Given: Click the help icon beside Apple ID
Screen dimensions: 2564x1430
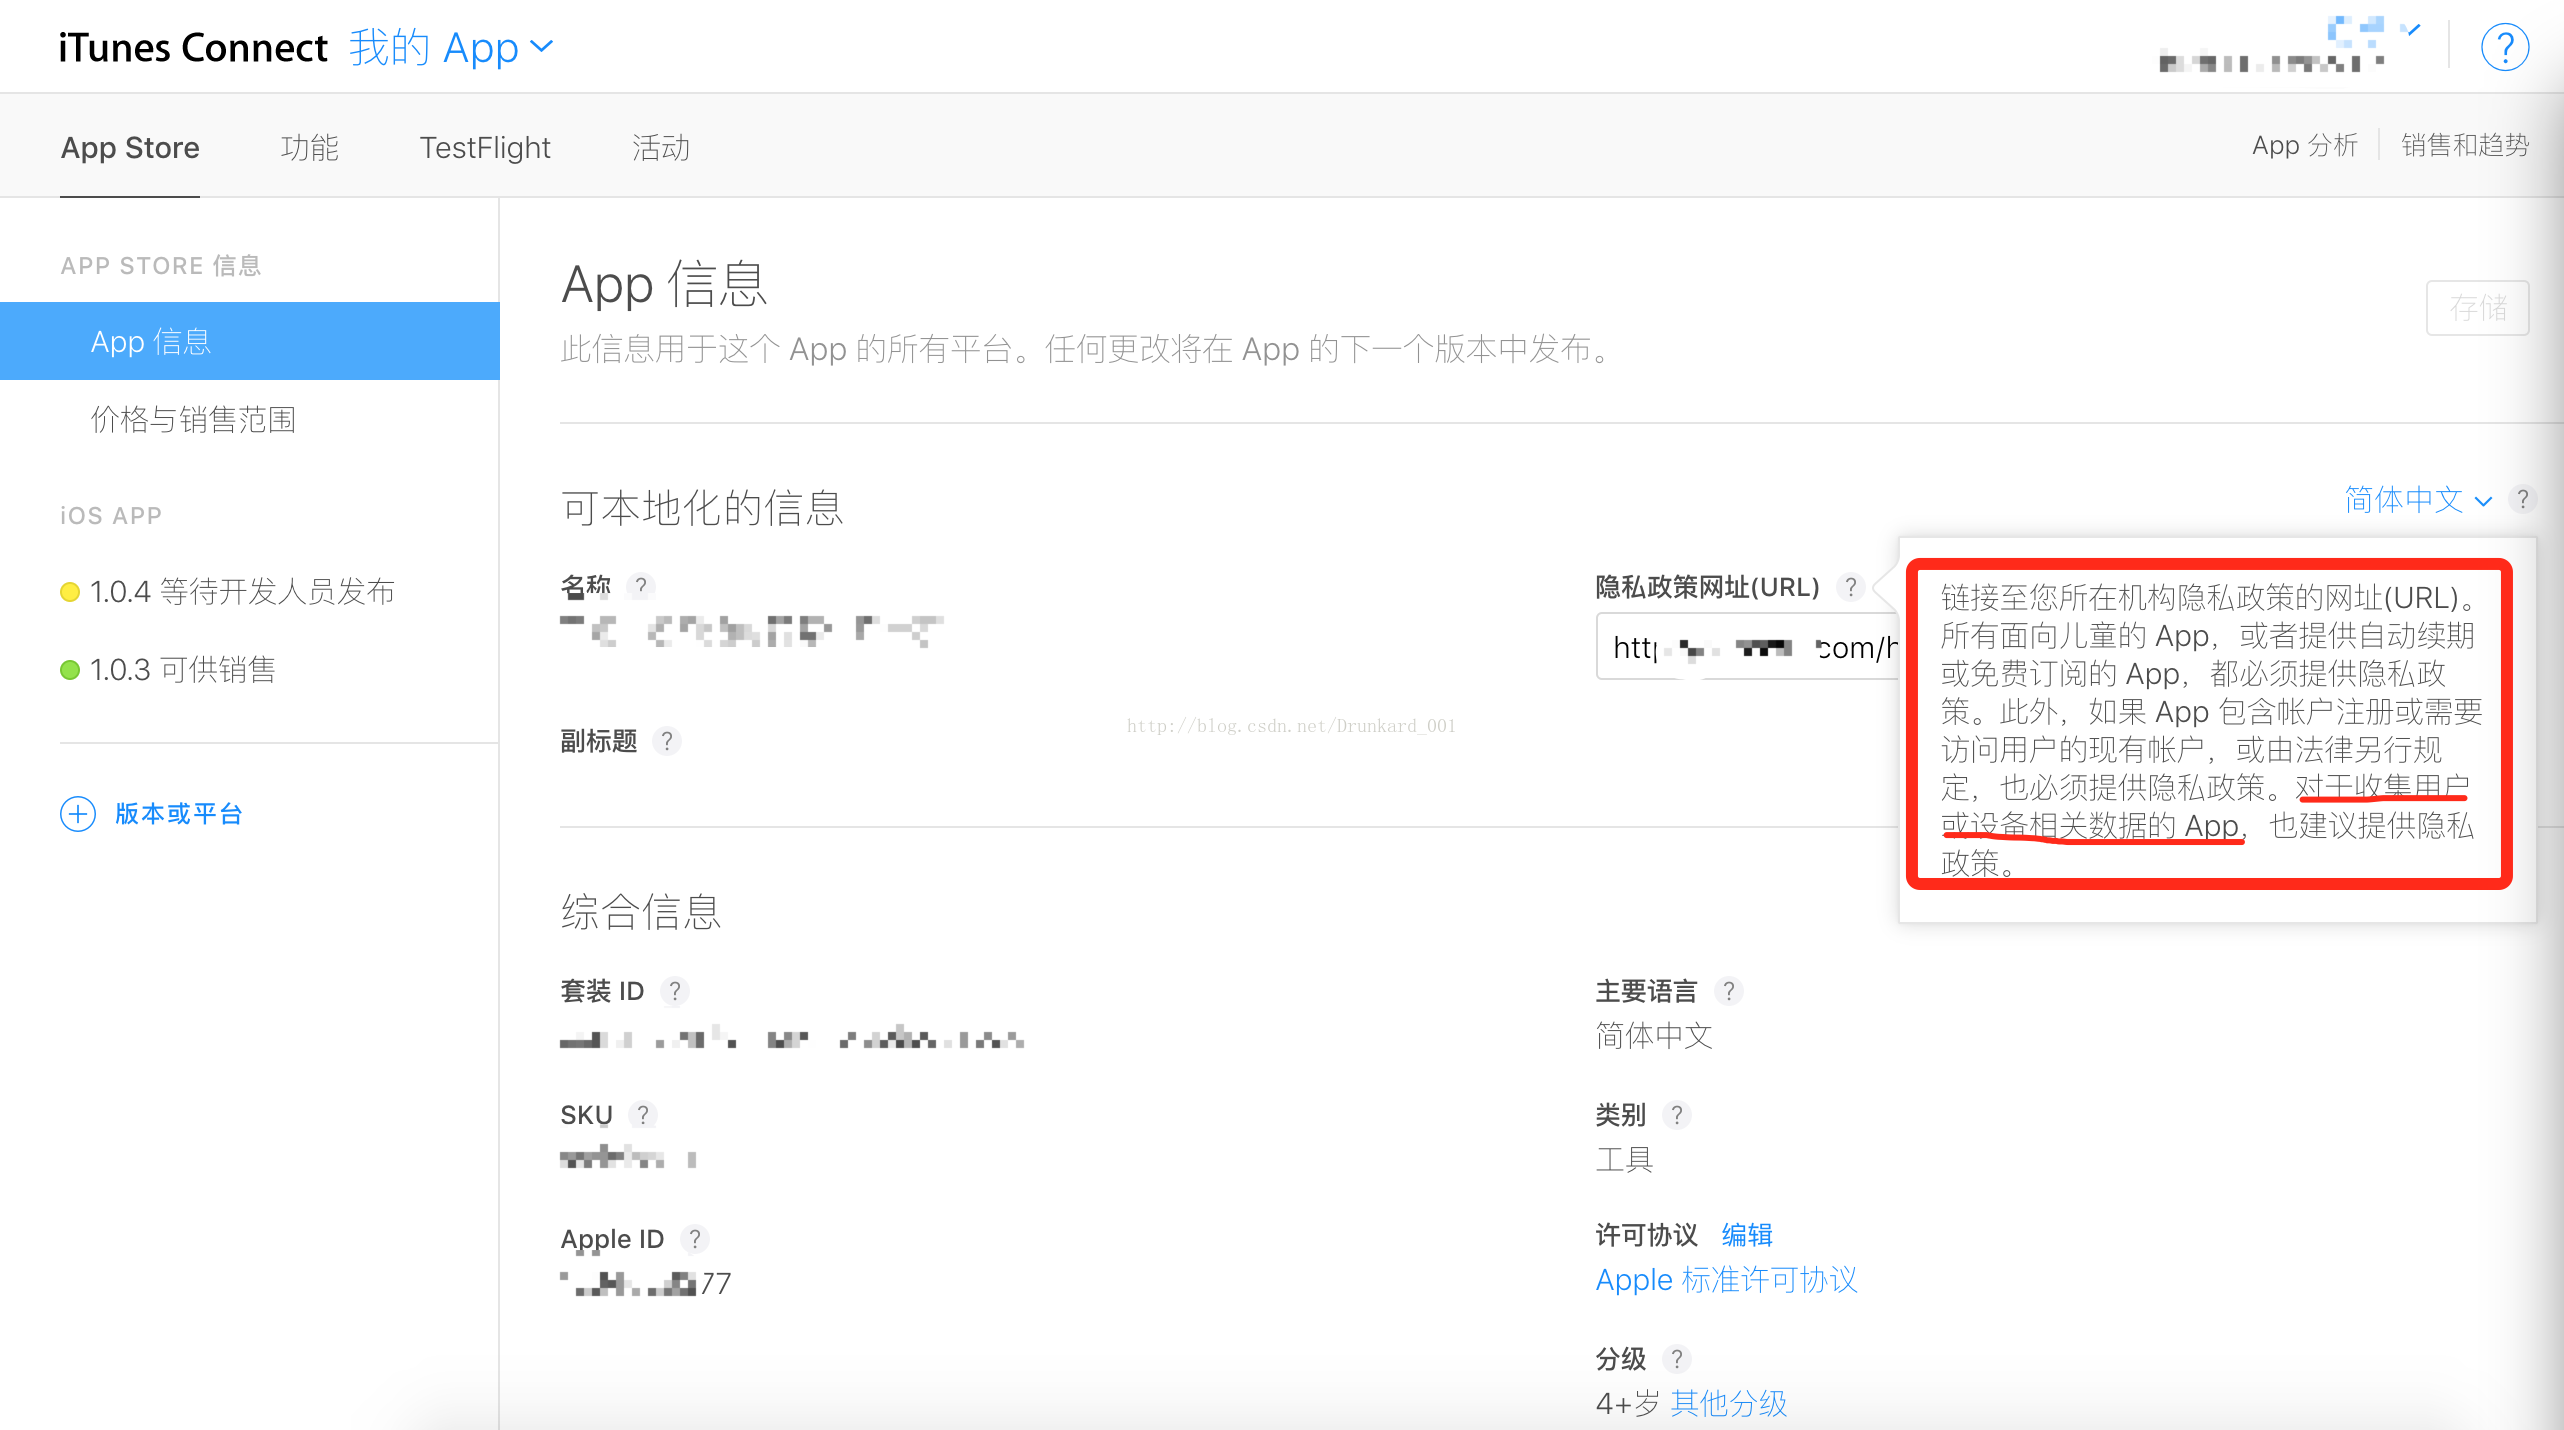Looking at the screenshot, I should [x=695, y=1239].
